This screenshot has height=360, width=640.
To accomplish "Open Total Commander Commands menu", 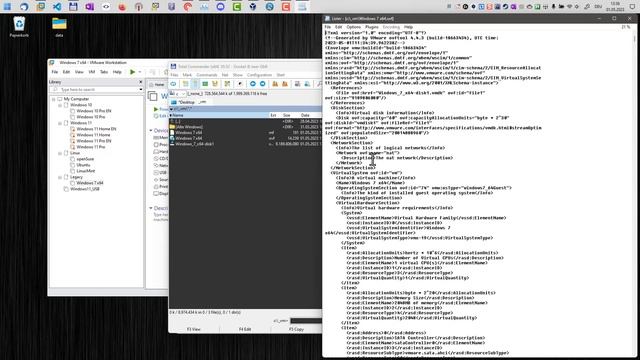I will point(207,75).
